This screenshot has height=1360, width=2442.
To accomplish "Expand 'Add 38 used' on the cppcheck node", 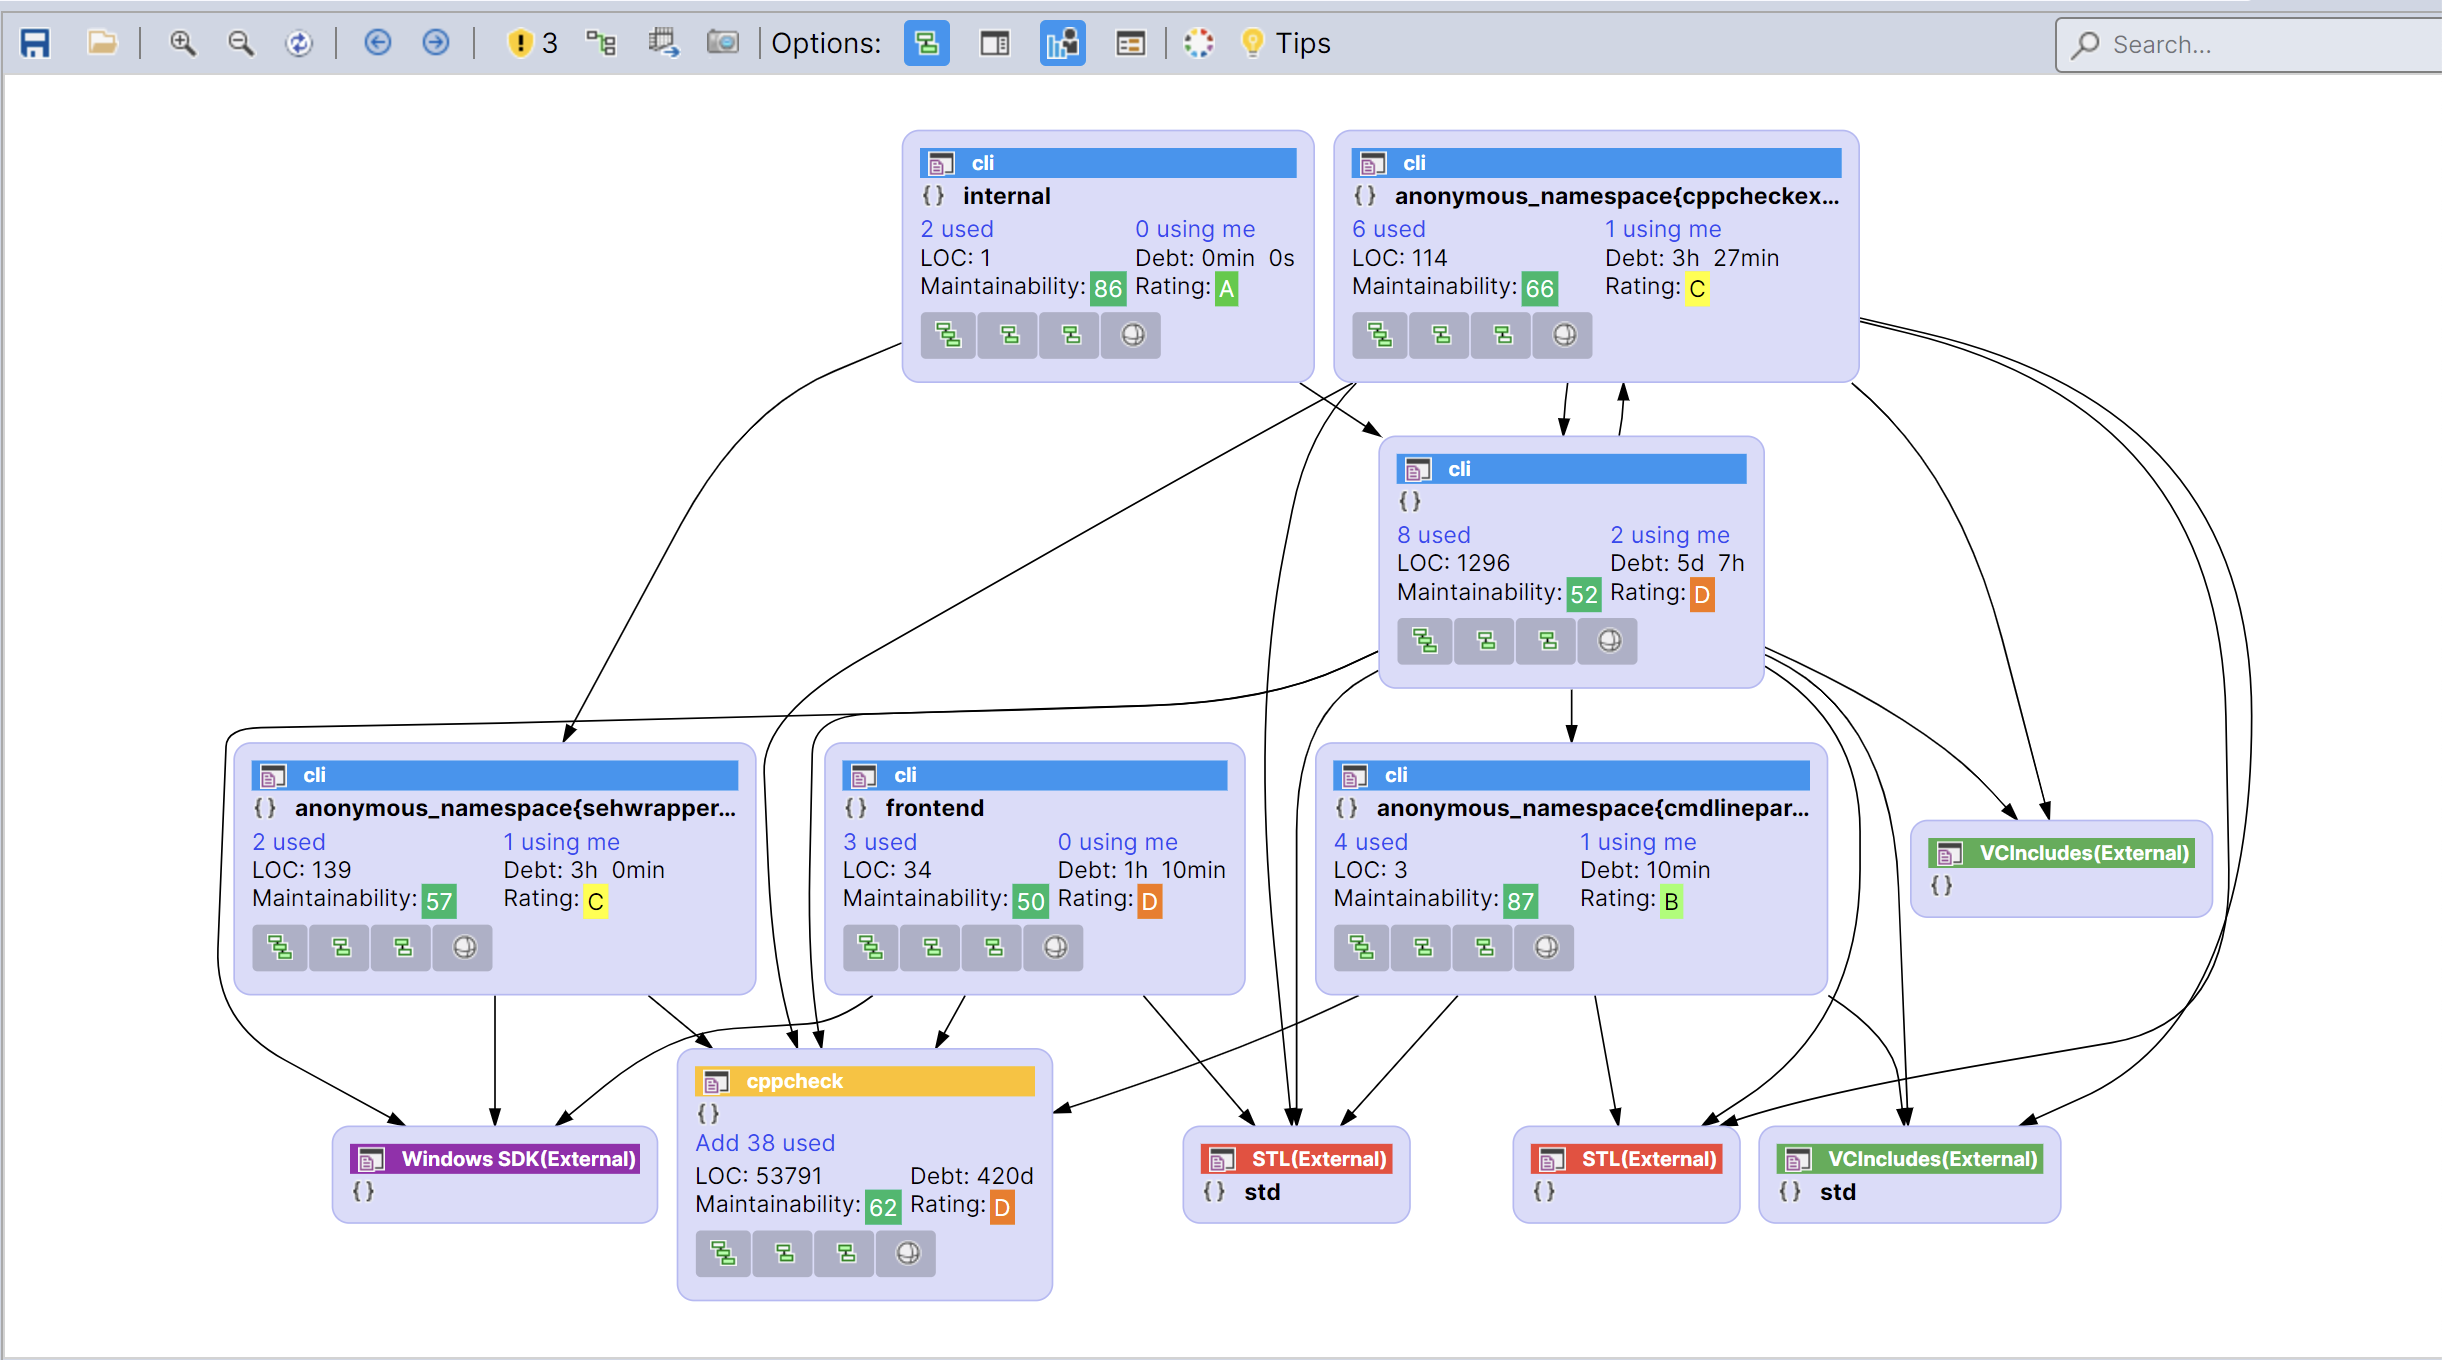I will (x=764, y=1142).
